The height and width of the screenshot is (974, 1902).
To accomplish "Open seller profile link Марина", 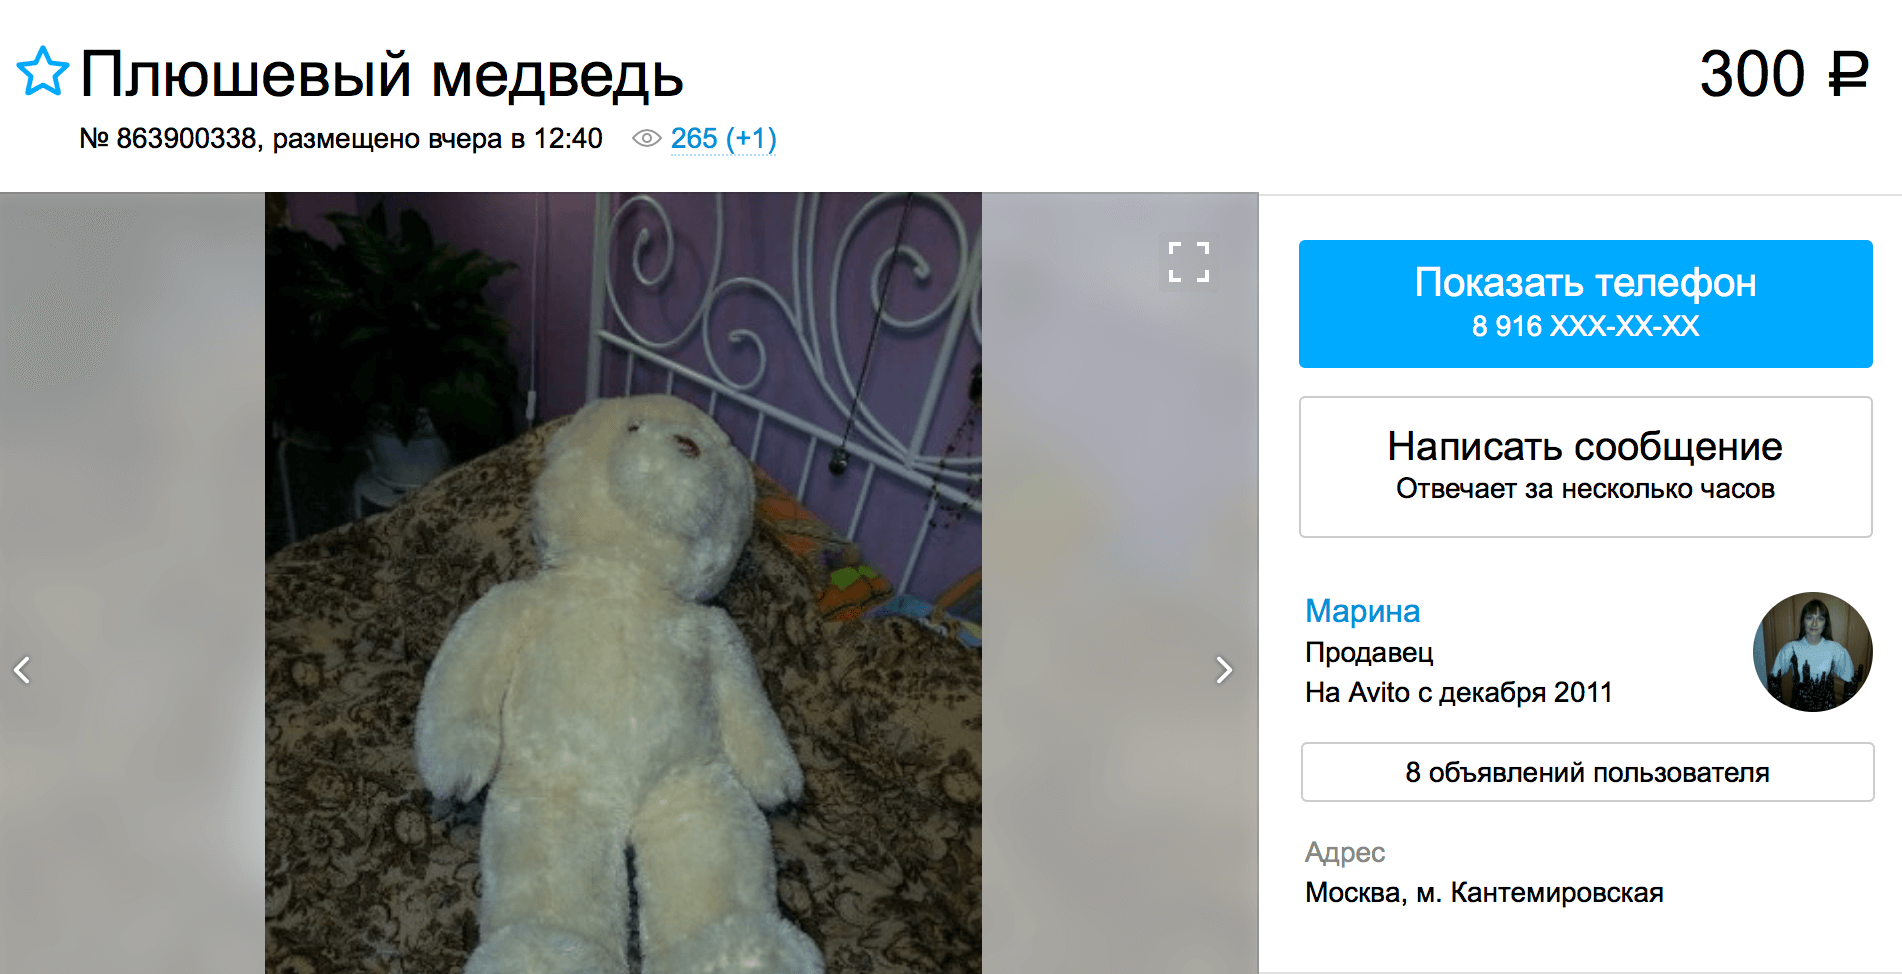I will tap(1362, 610).
